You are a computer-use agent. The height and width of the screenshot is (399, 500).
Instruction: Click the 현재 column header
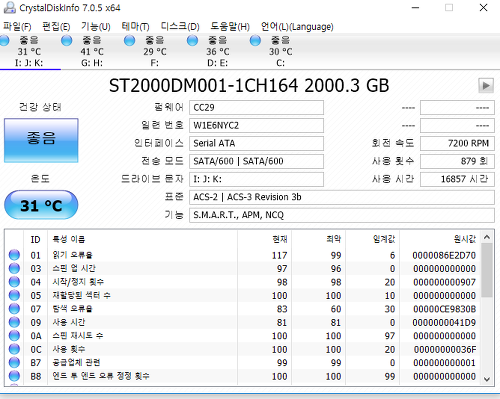tap(265, 239)
